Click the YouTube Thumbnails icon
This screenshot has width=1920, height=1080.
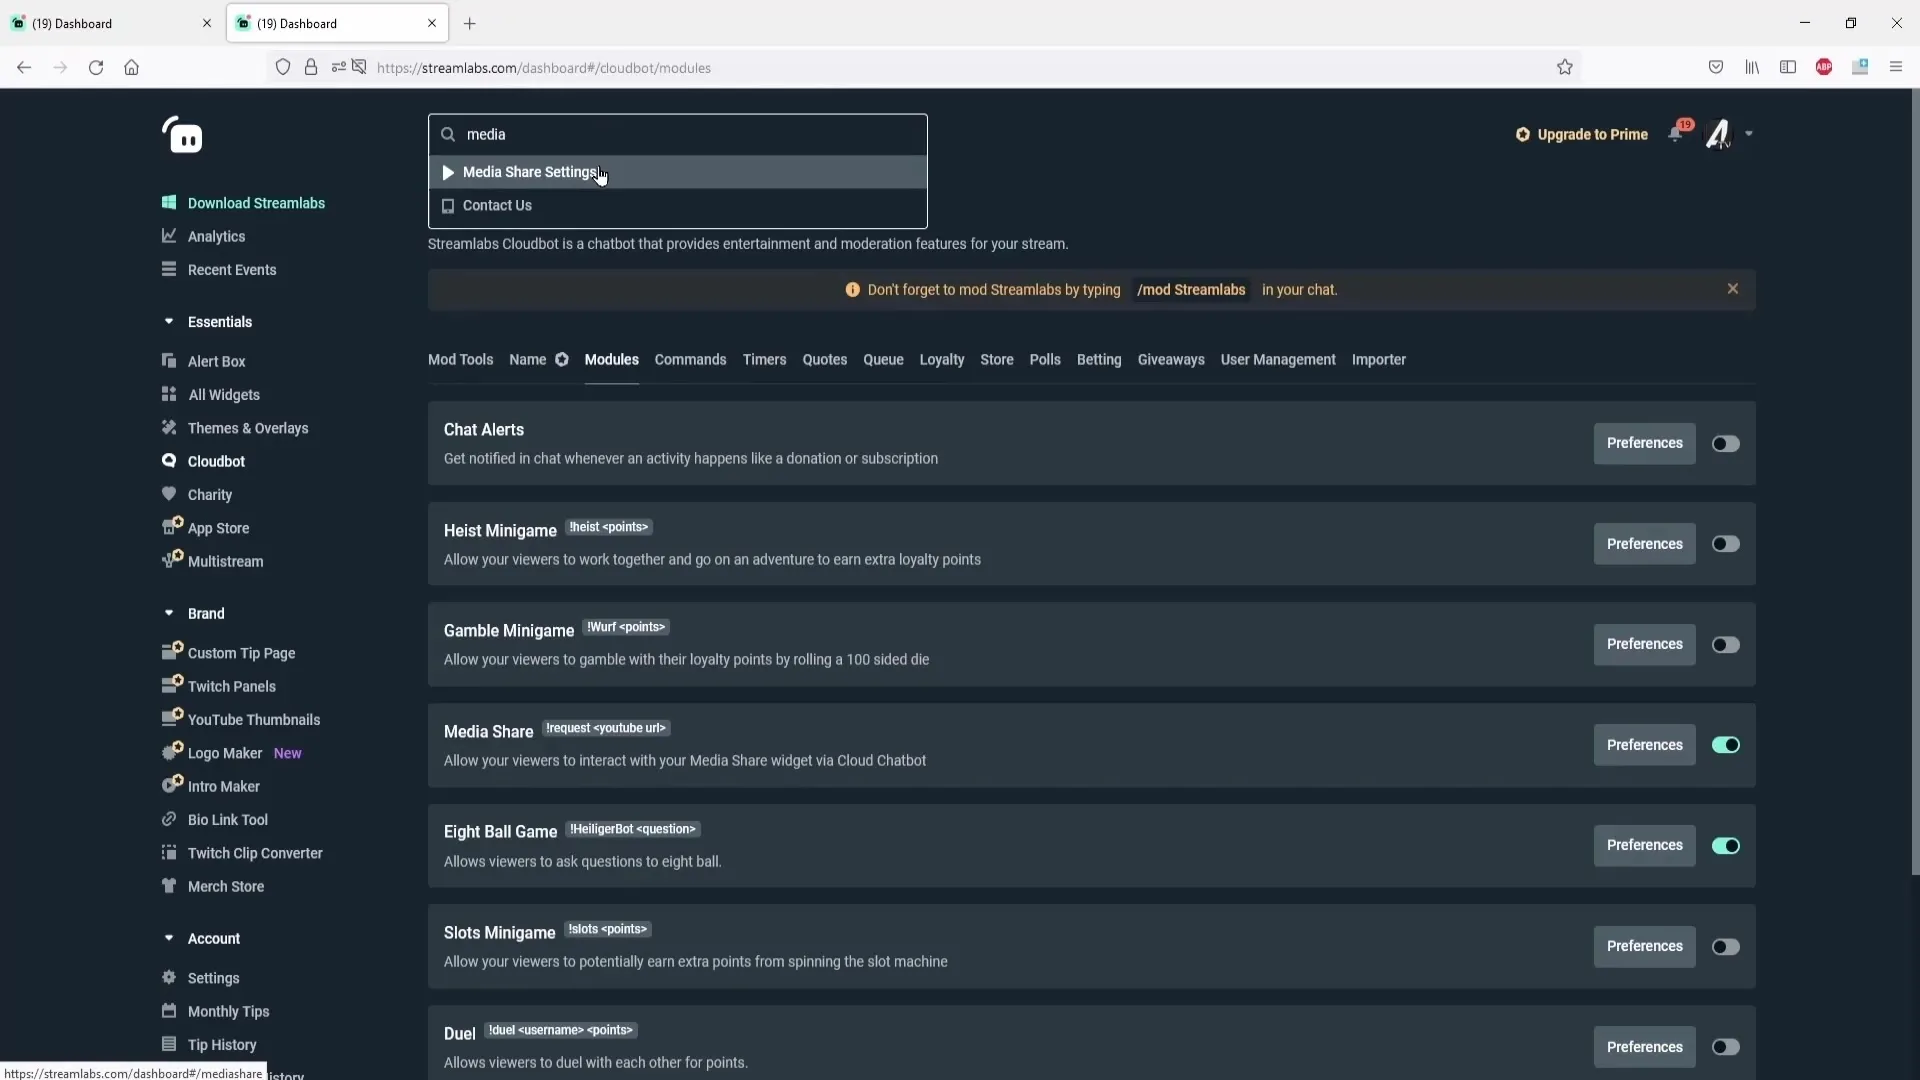tap(172, 717)
